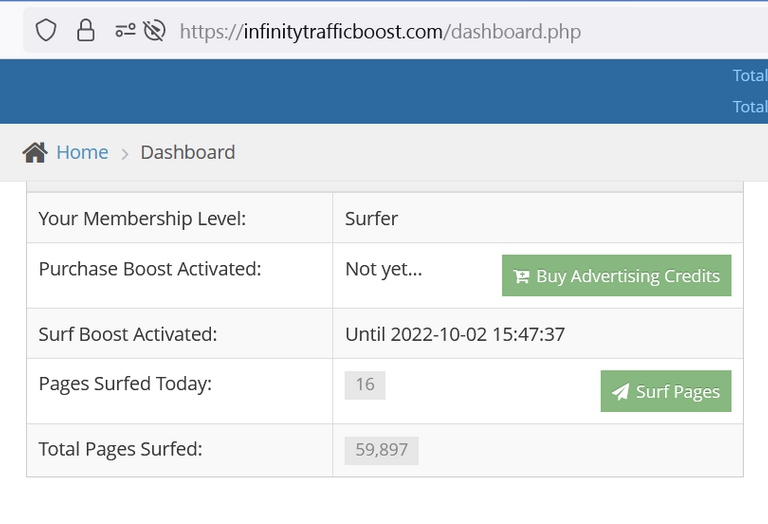
Task: Click the second Total link in blue header
Action: click(750, 107)
